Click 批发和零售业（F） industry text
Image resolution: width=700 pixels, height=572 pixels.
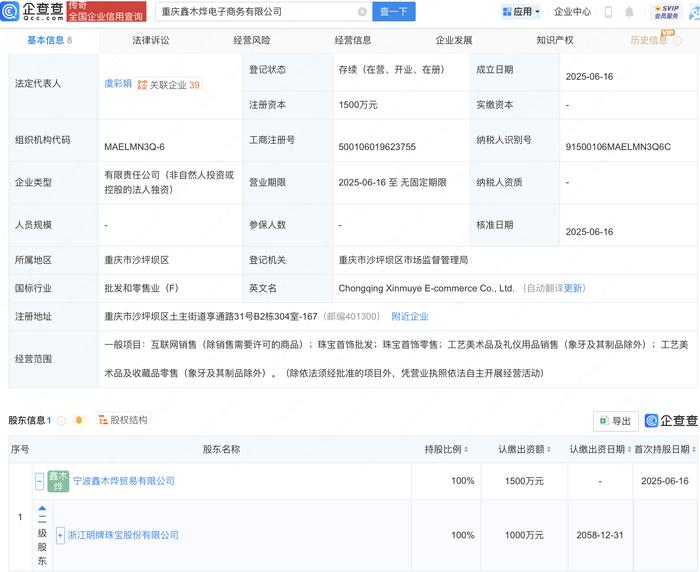coord(142,288)
